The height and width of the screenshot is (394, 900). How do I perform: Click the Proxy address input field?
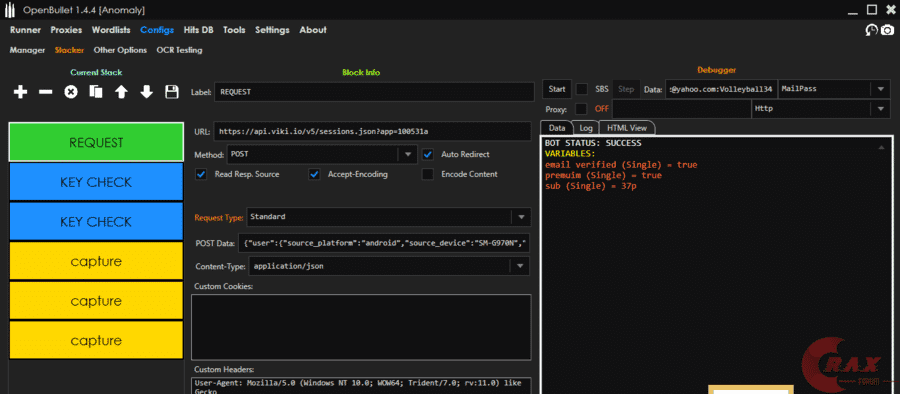coord(682,109)
